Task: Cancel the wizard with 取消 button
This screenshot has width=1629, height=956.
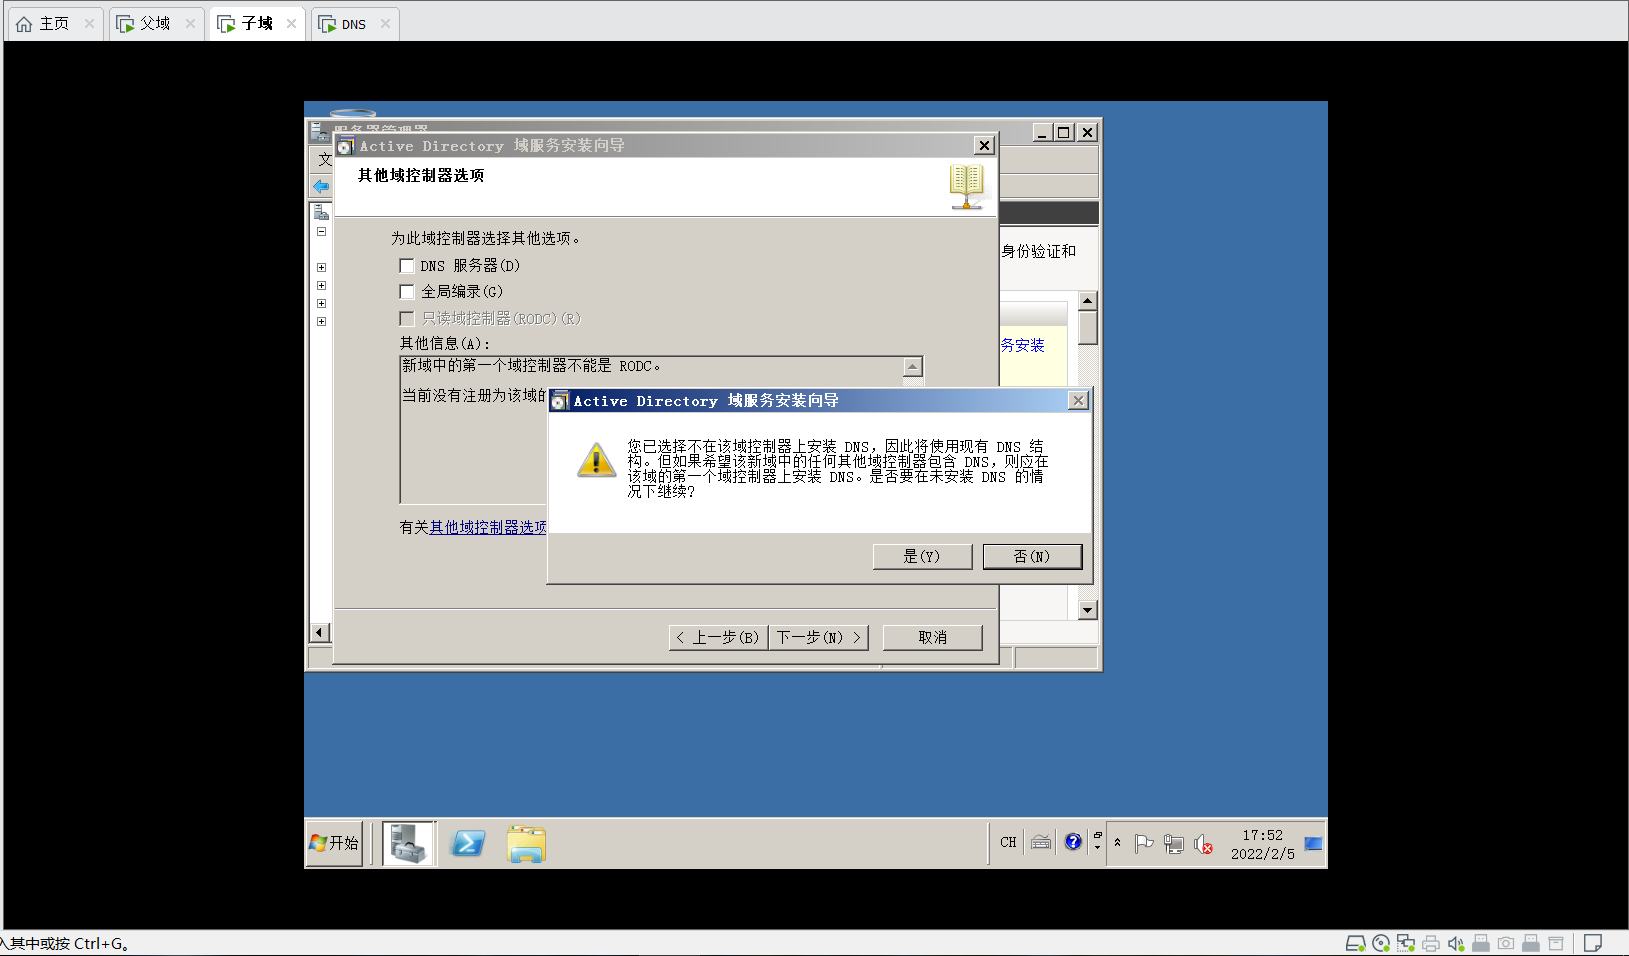Action: click(x=933, y=638)
